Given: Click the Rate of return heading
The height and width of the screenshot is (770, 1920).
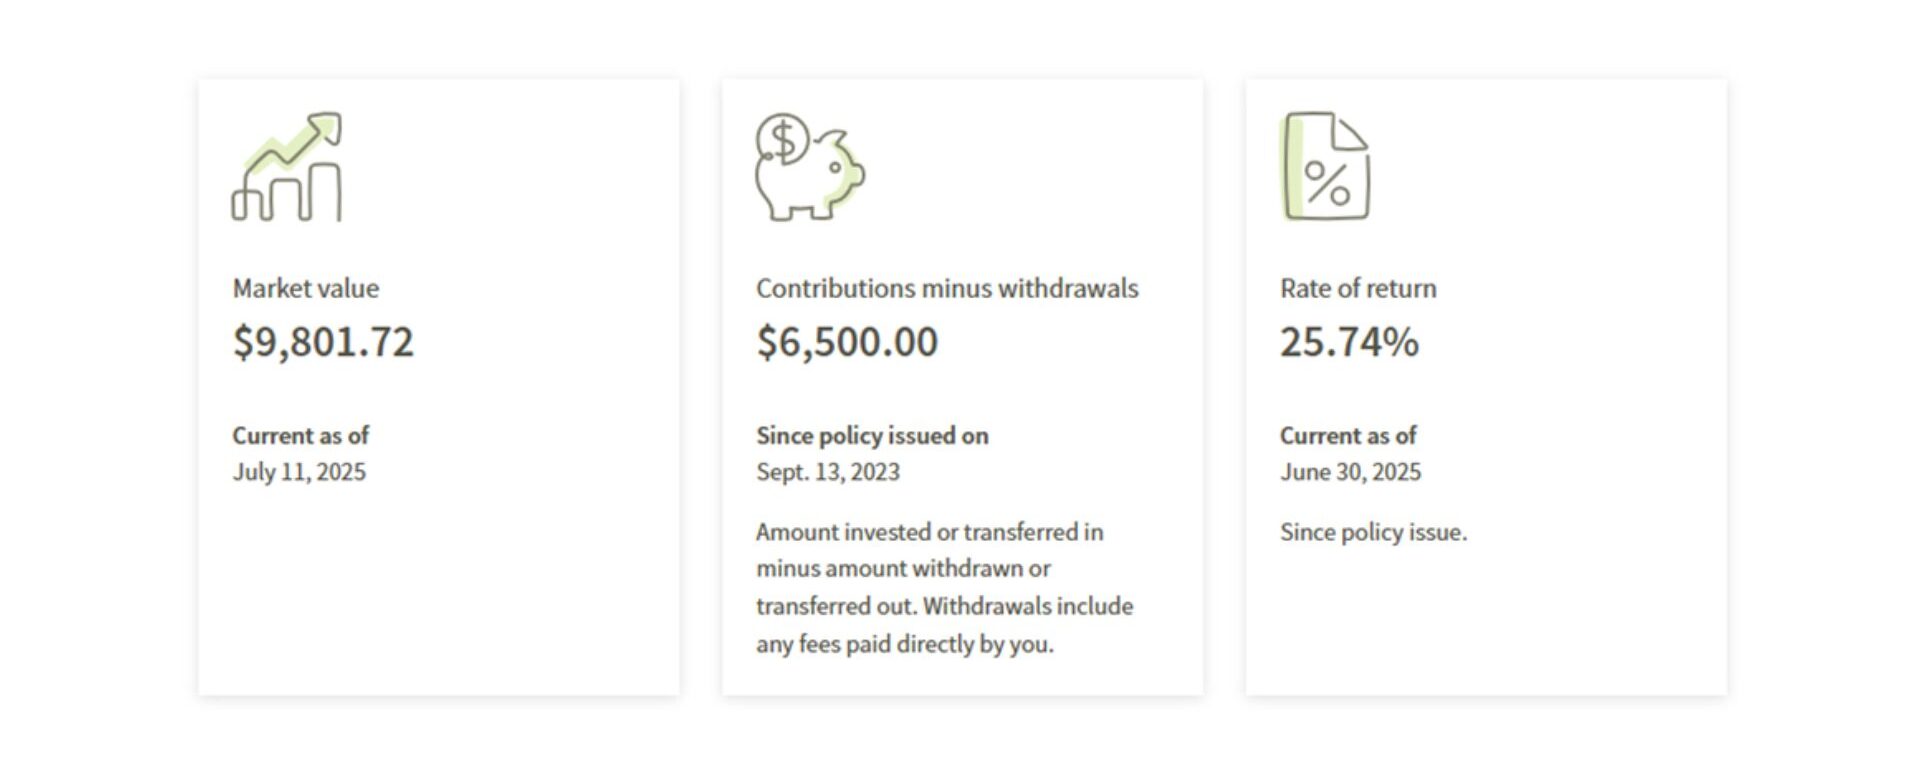Looking at the screenshot, I should (1358, 288).
